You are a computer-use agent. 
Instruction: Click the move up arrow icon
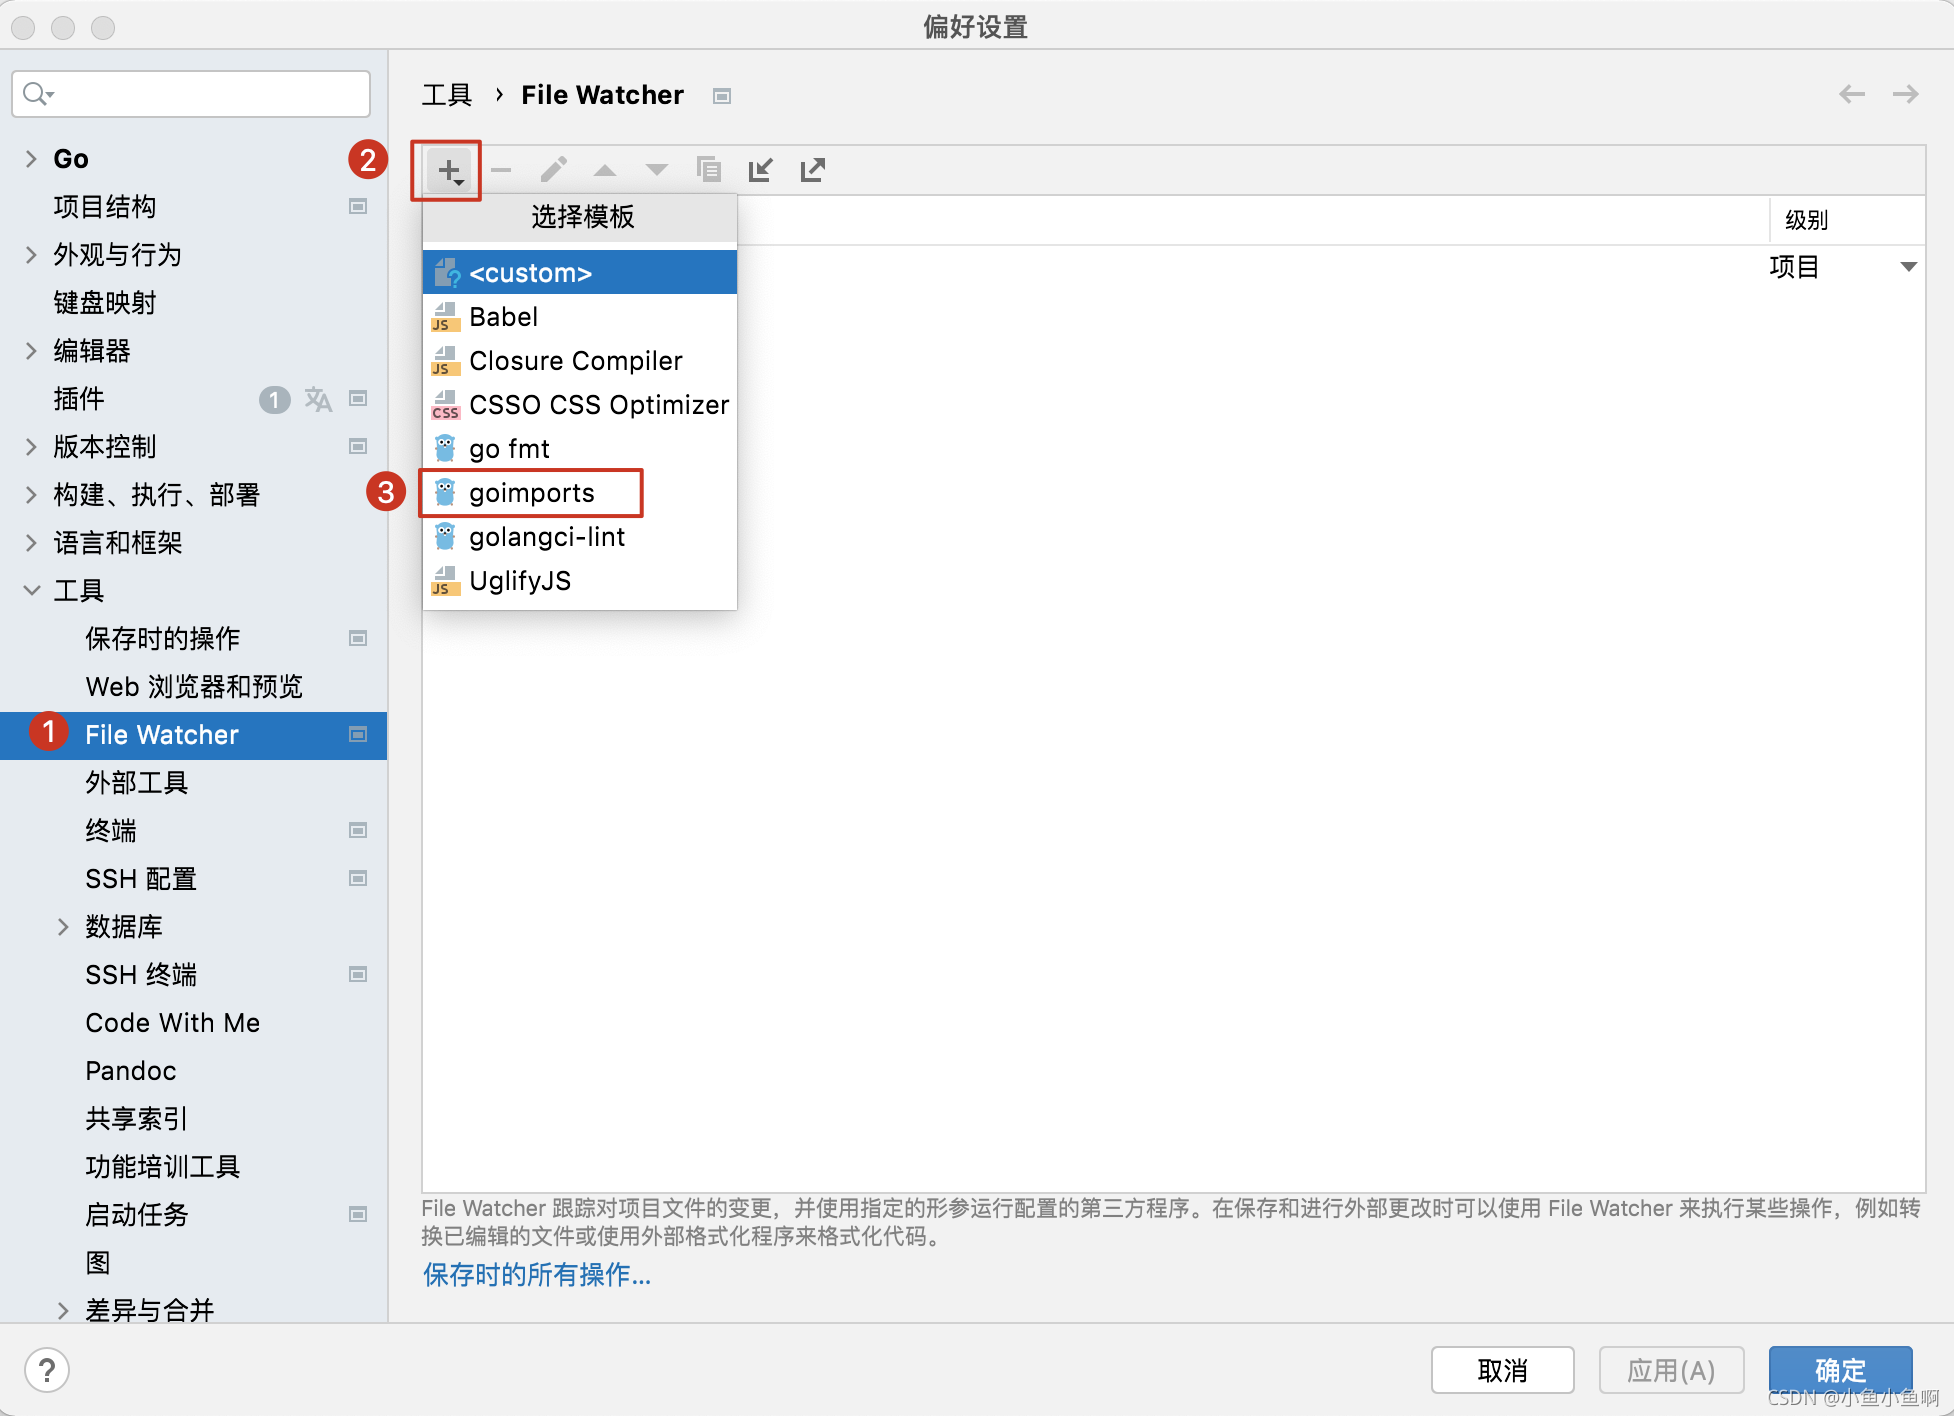605,170
